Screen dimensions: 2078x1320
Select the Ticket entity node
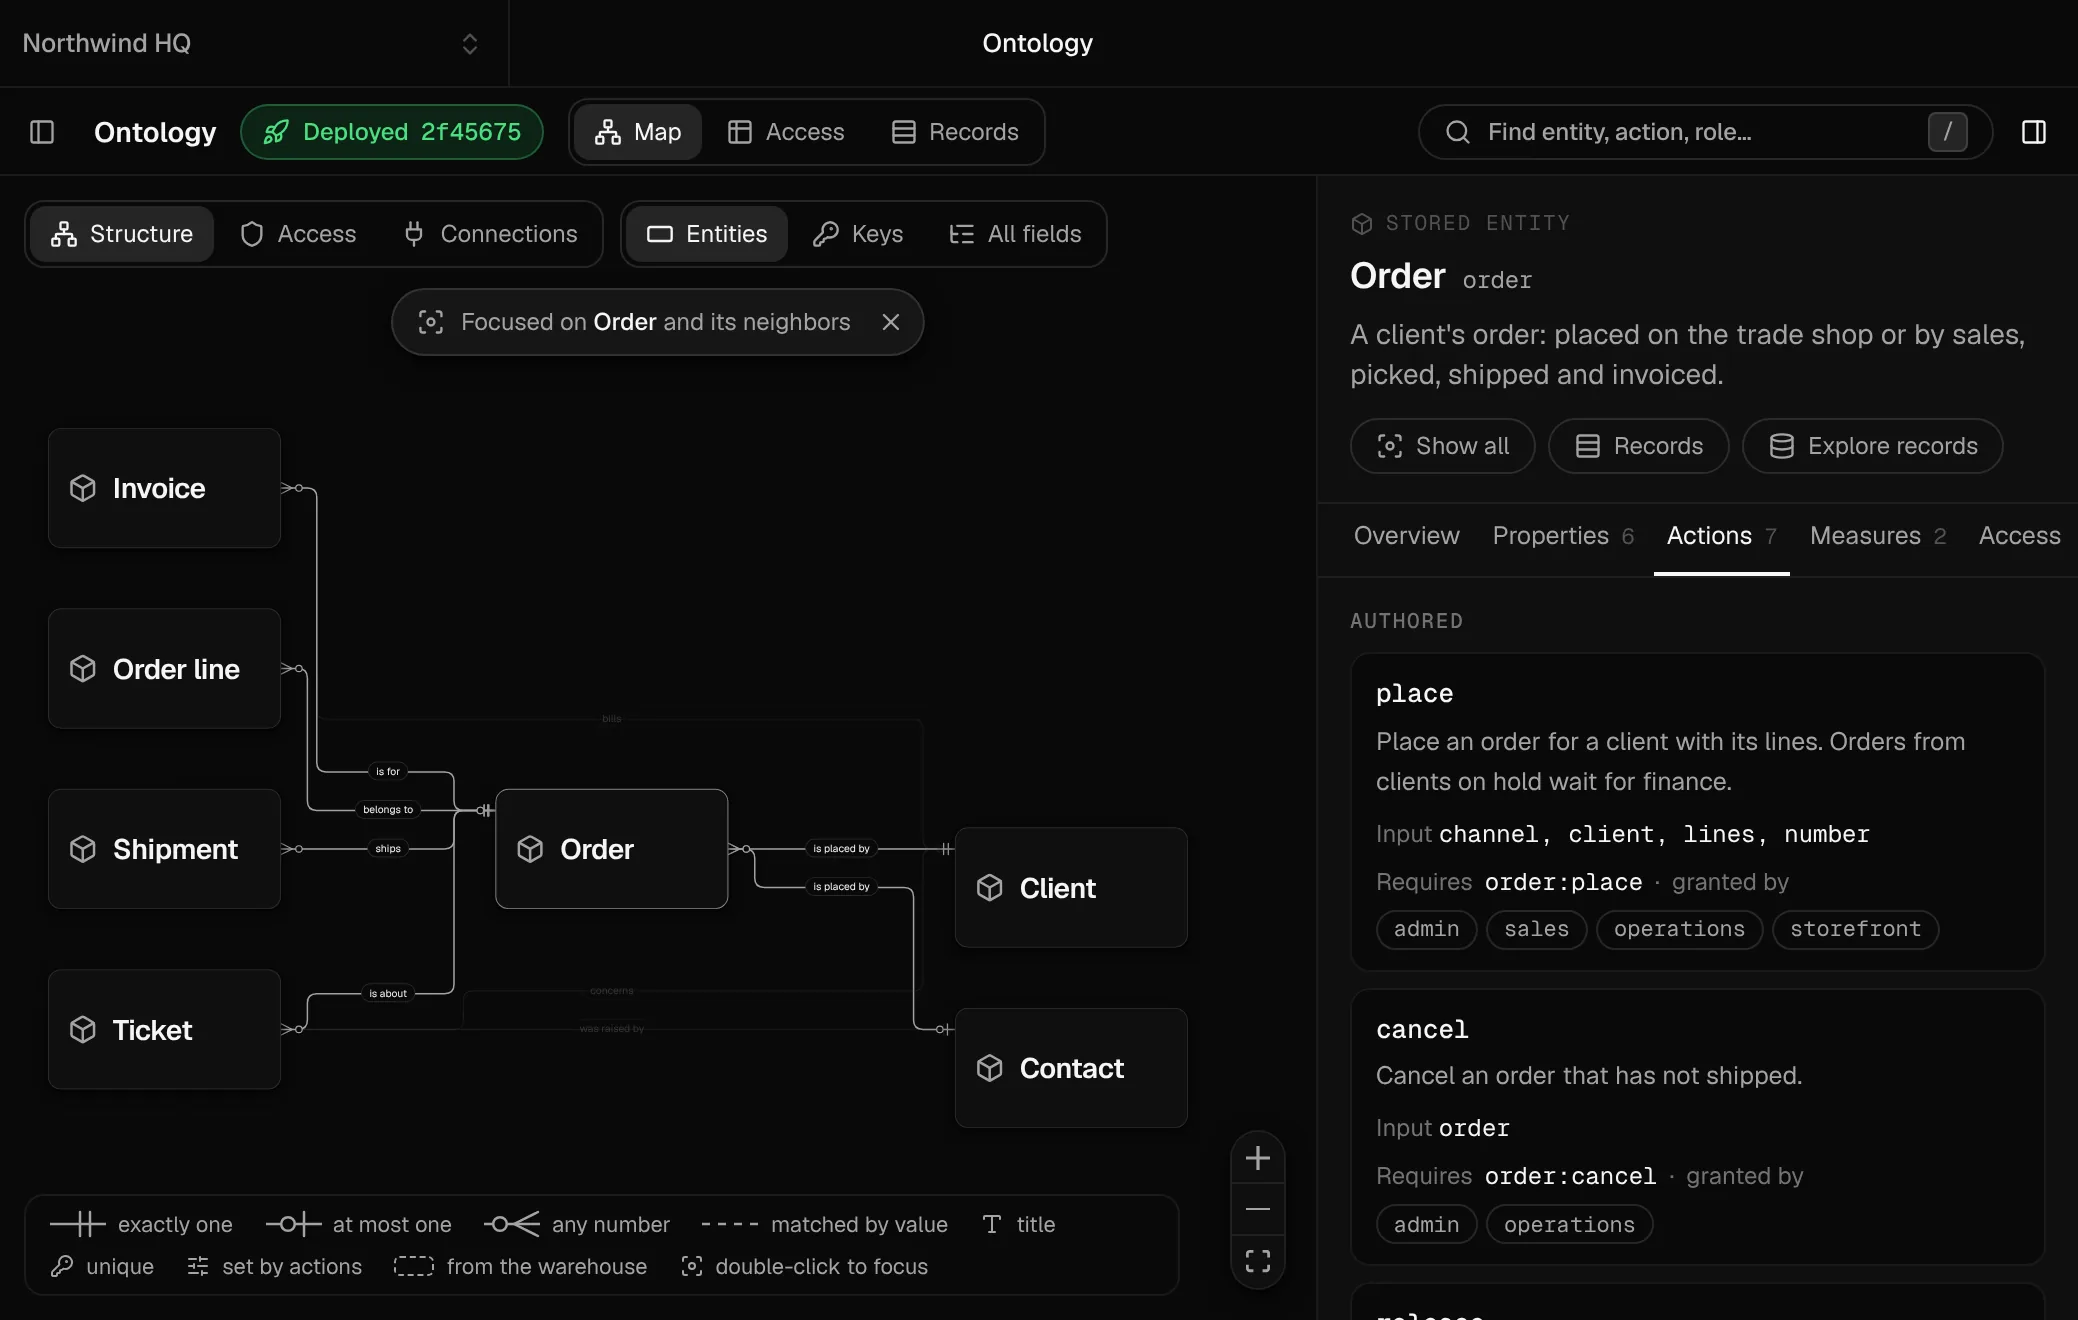coord(164,1029)
